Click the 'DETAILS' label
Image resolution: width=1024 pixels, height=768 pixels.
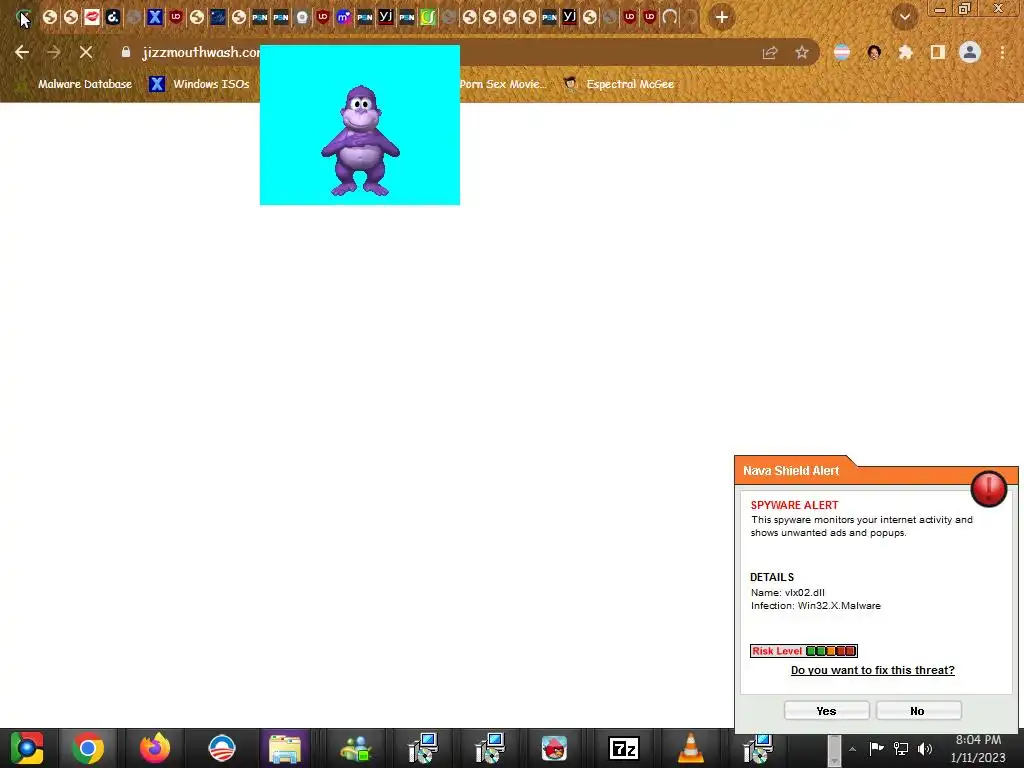[772, 577]
